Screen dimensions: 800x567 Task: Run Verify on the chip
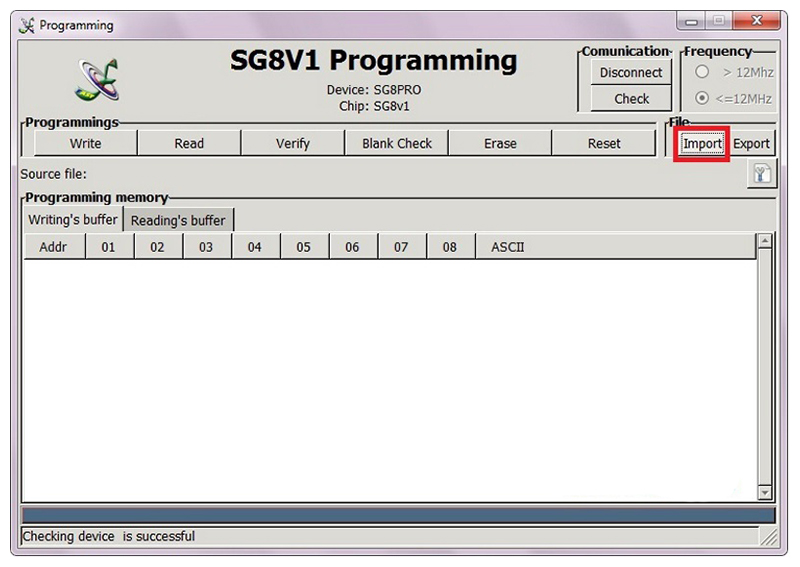click(292, 143)
